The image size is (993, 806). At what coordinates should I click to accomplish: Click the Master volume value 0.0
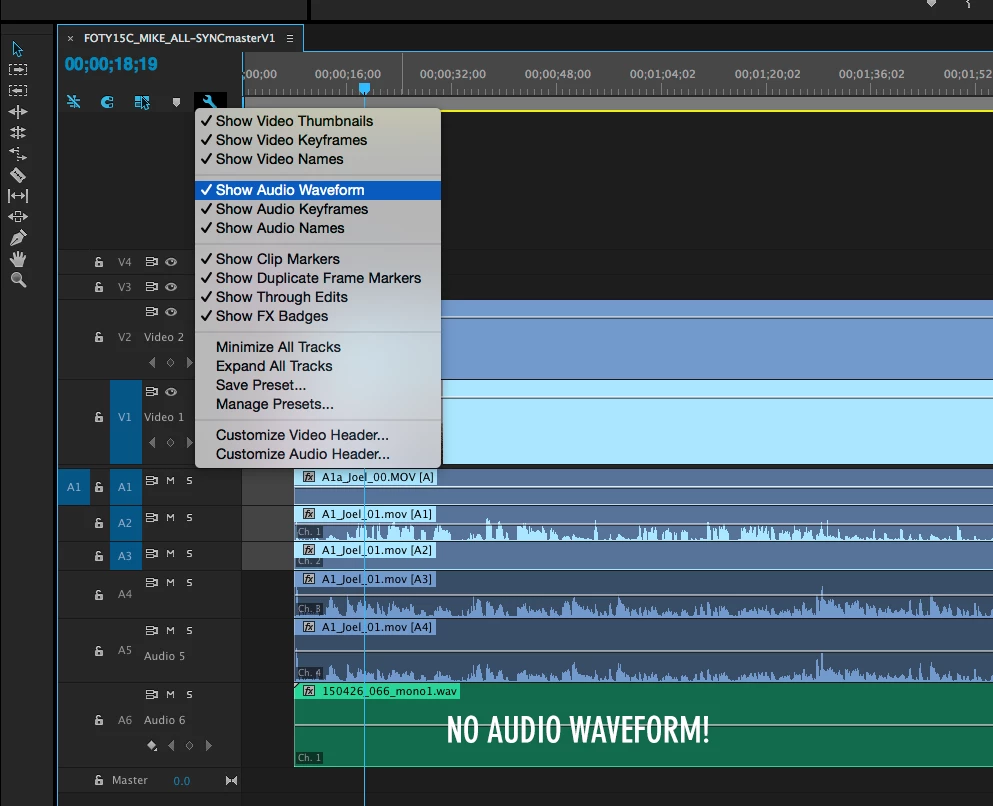click(181, 781)
